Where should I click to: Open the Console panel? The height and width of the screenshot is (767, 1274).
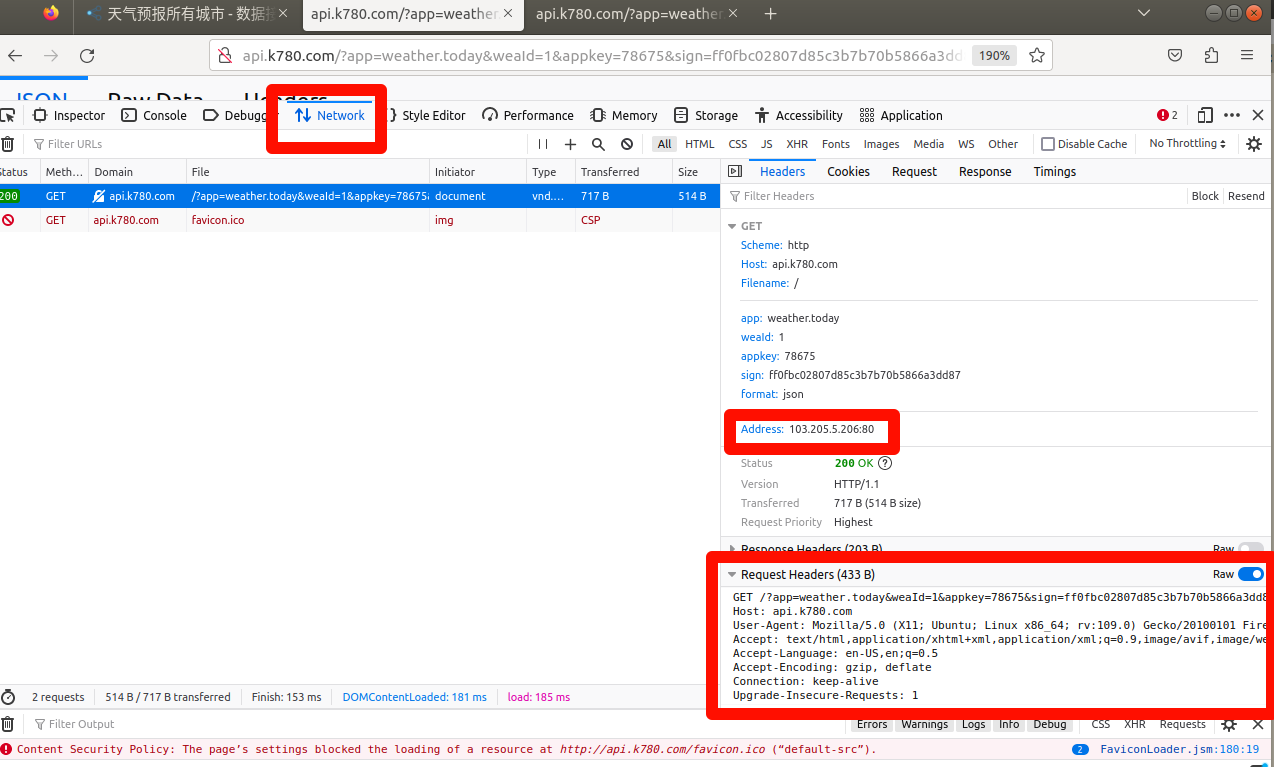click(154, 115)
